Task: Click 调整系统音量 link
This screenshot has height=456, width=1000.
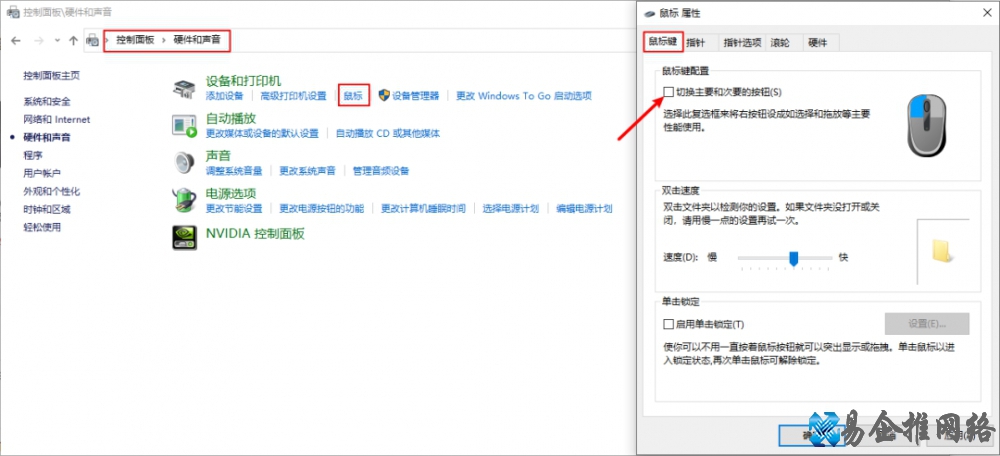Action: coord(234,170)
